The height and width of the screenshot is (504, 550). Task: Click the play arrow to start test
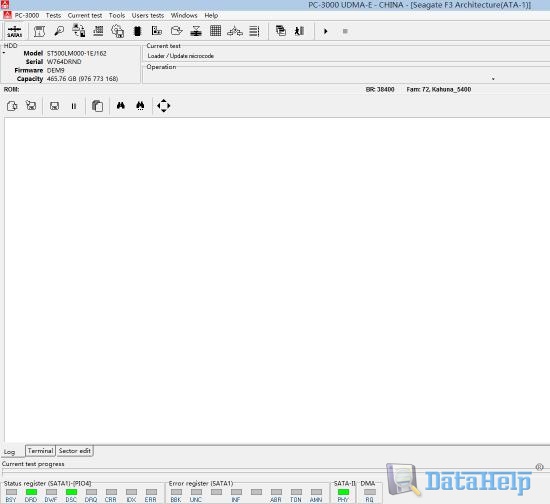pos(326,31)
